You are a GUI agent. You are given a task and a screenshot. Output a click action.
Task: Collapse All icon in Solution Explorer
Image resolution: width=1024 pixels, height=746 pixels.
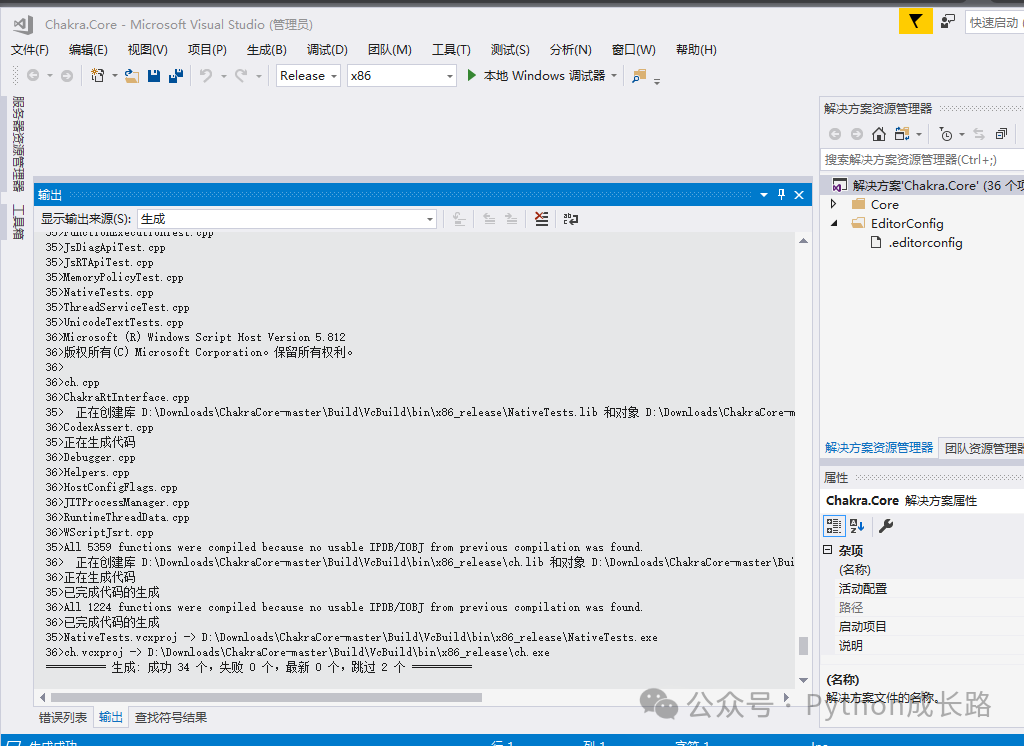tap(1001, 134)
